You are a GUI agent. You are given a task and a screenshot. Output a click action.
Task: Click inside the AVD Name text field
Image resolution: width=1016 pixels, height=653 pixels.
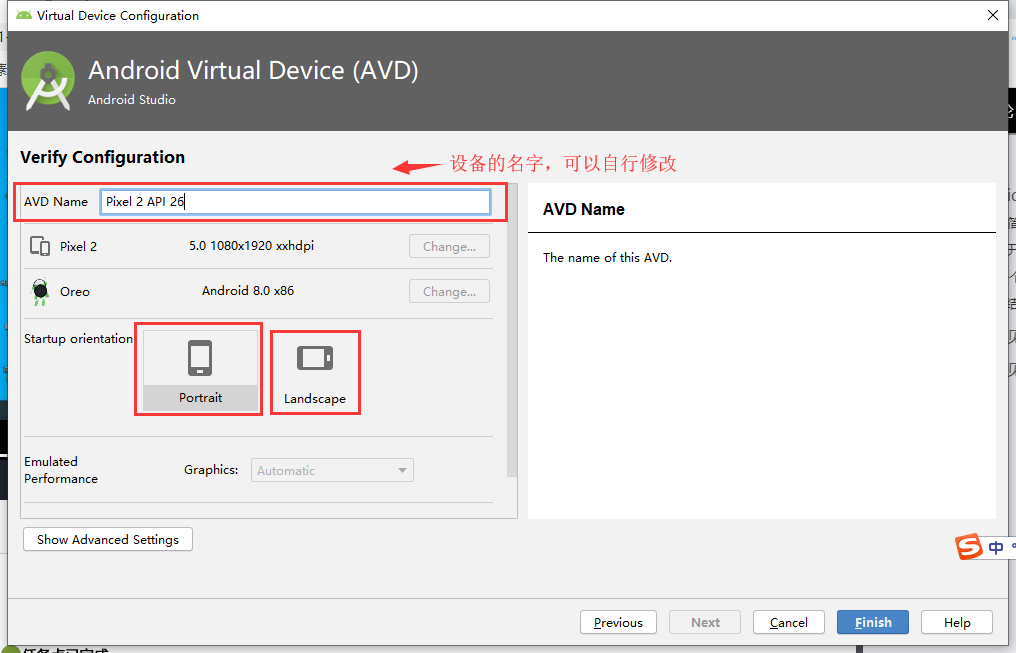click(296, 201)
